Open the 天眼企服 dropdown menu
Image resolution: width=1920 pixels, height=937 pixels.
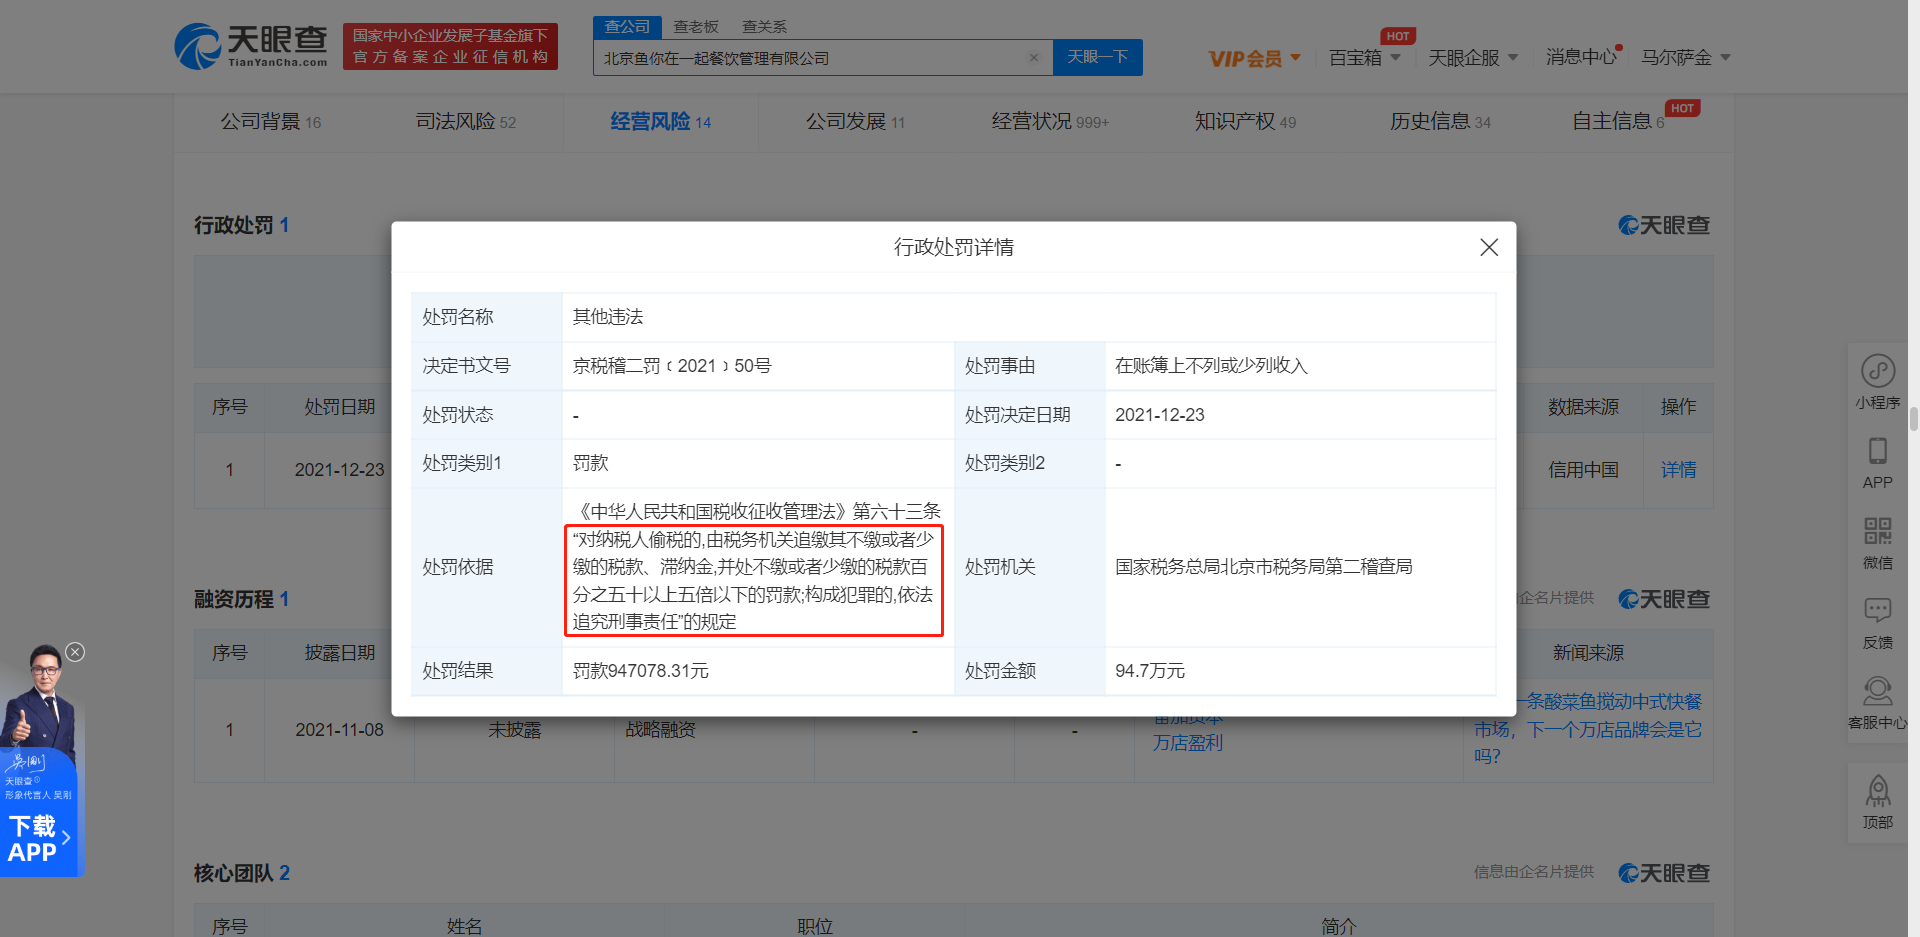pyautogui.click(x=1473, y=58)
